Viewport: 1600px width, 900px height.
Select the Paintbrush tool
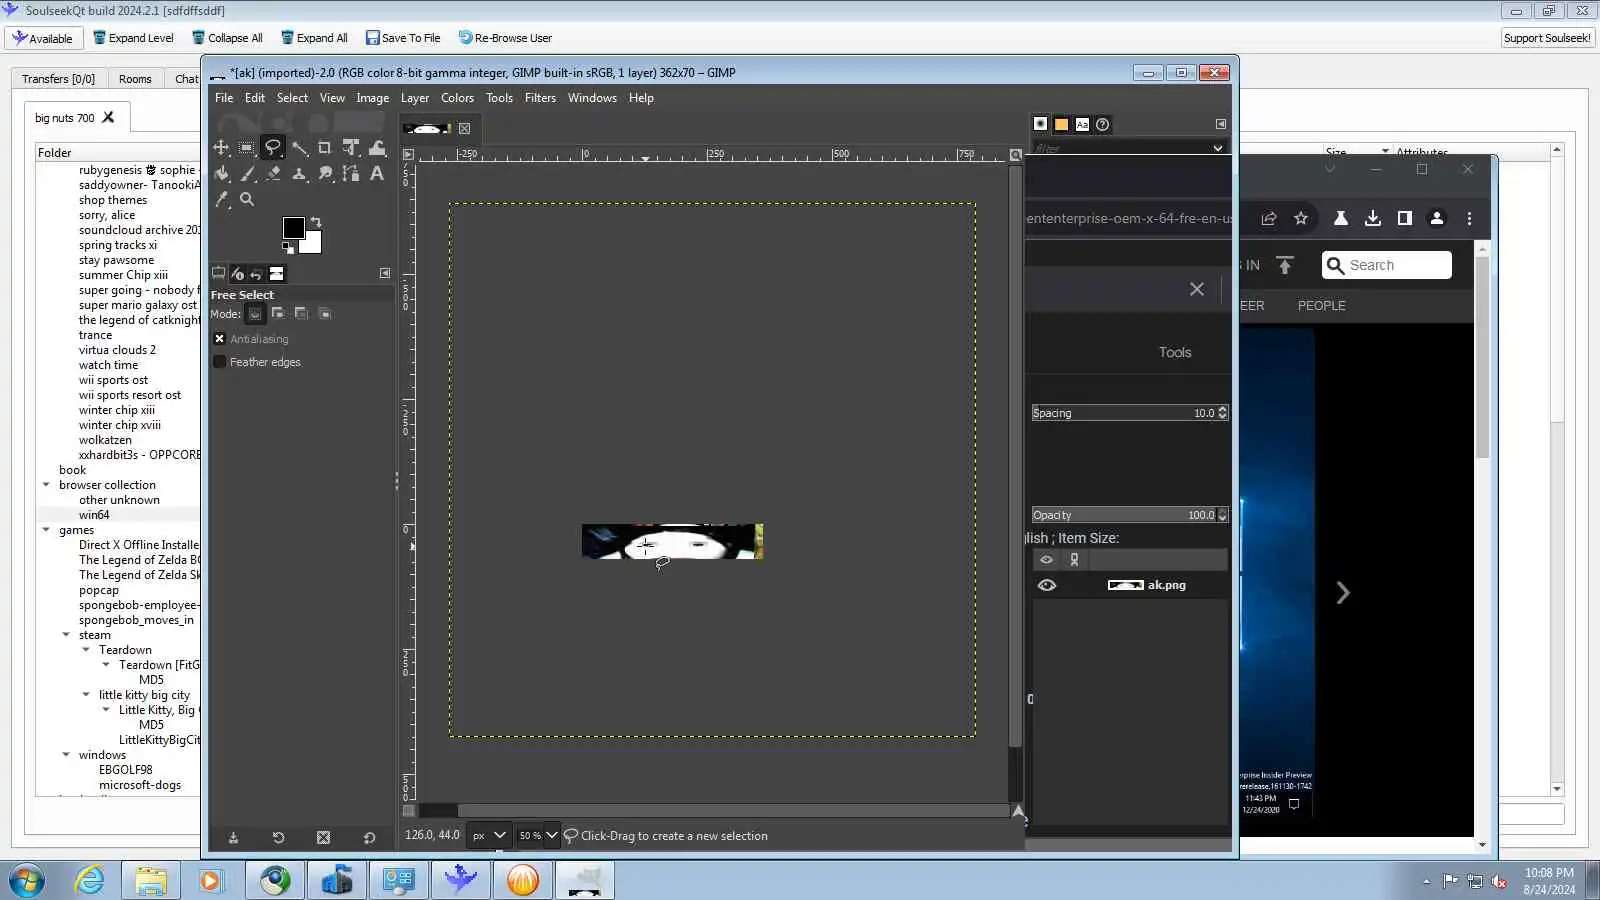247,173
